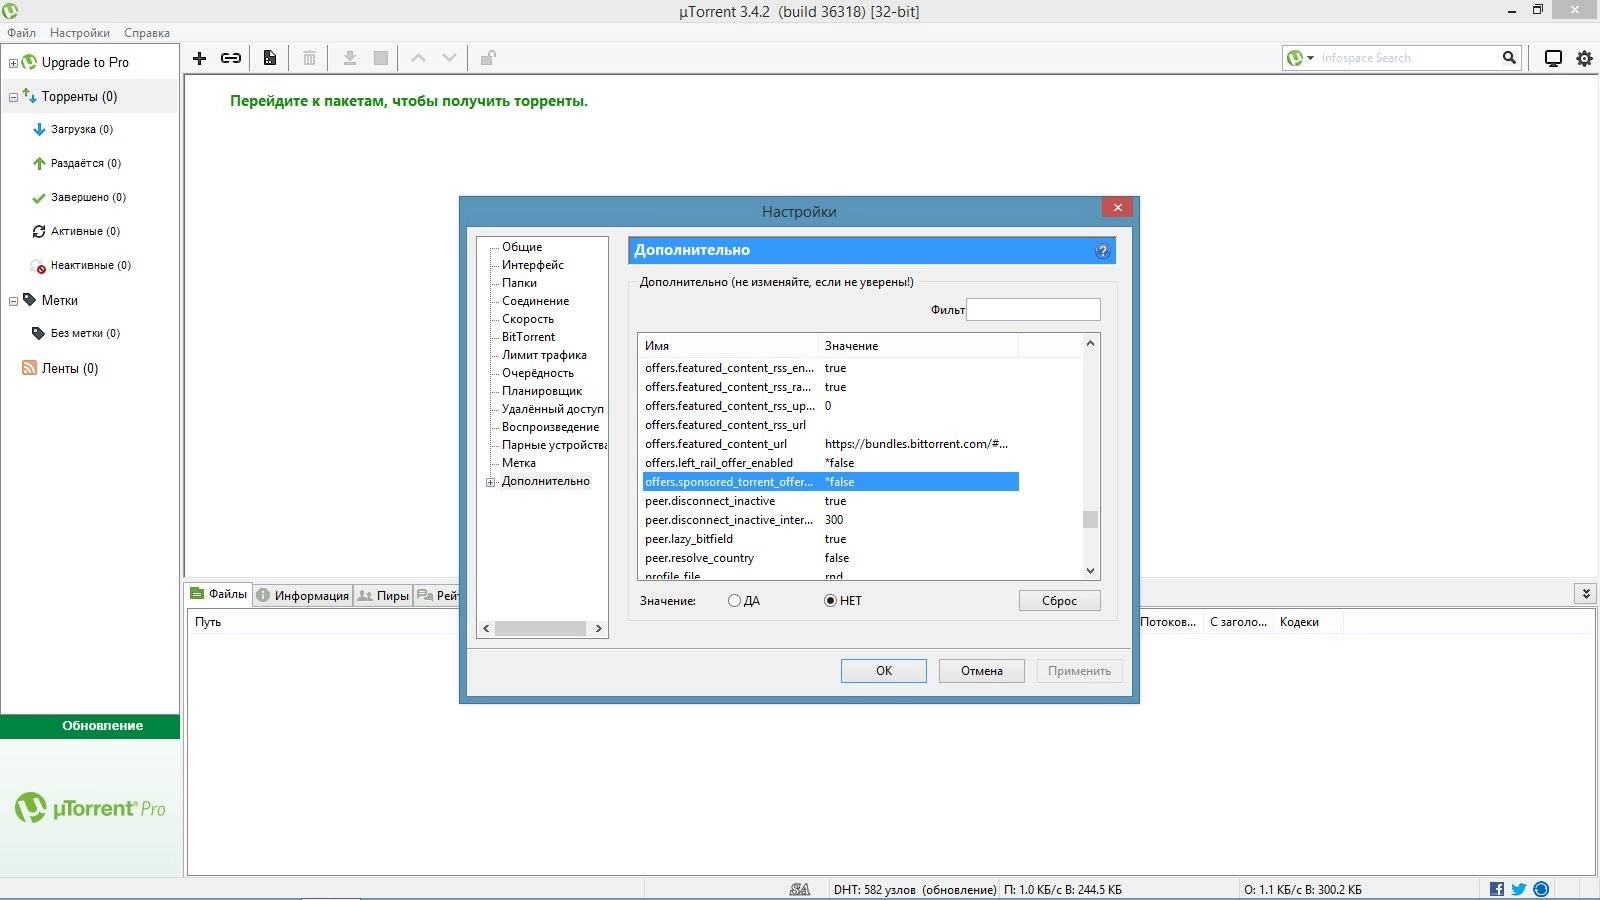Click Move Down Queue arrow icon
The image size is (1600, 900).
point(450,58)
